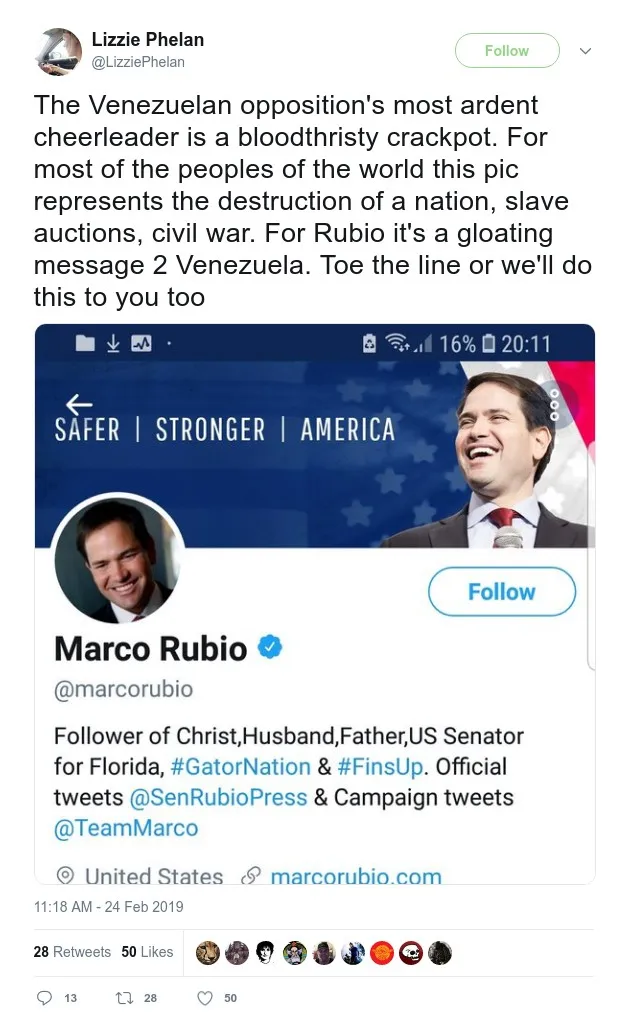
Task: Click the location pin icon
Action: point(66,876)
